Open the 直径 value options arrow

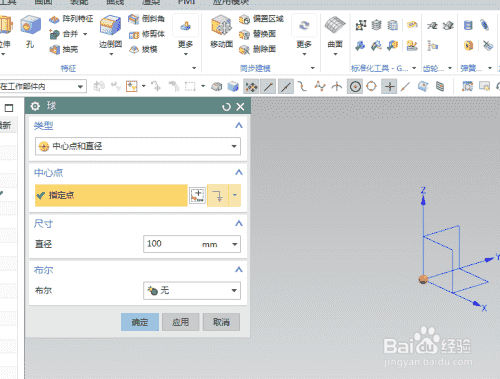(235, 244)
